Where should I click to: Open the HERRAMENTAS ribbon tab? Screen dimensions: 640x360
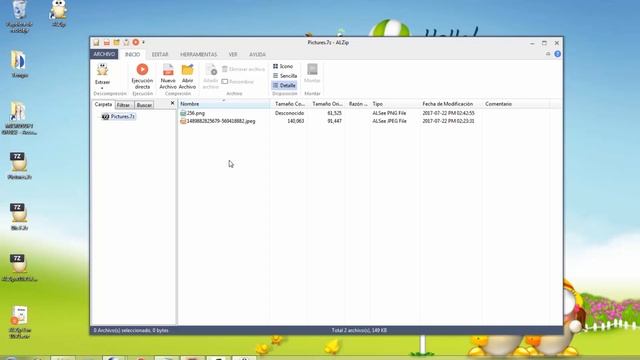click(x=199, y=54)
